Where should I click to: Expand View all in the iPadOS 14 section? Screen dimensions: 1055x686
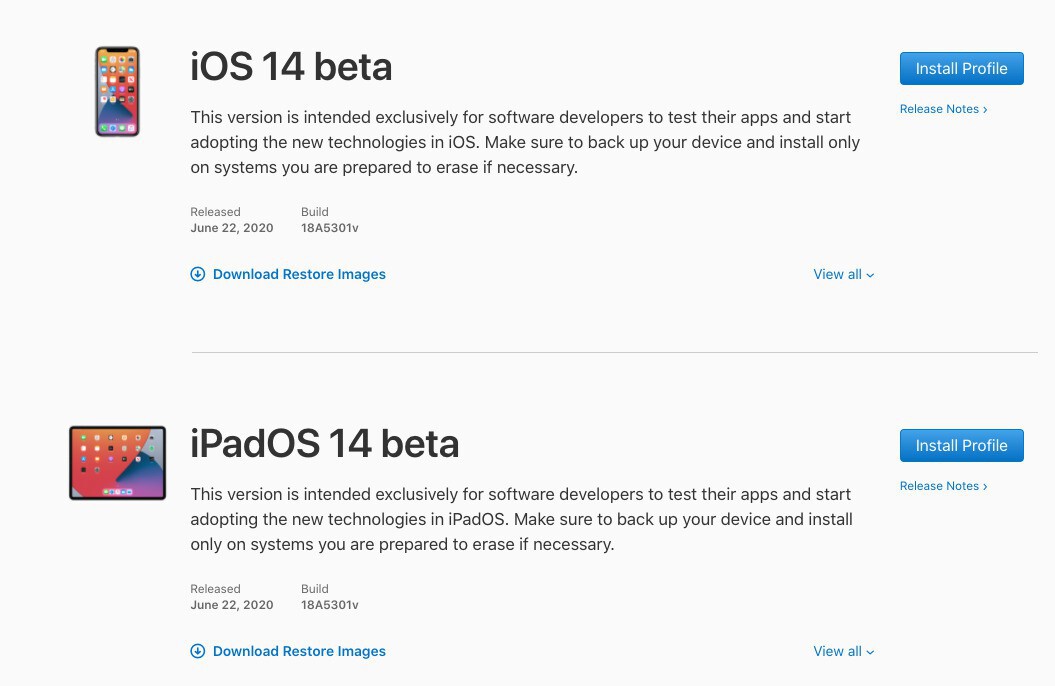843,651
